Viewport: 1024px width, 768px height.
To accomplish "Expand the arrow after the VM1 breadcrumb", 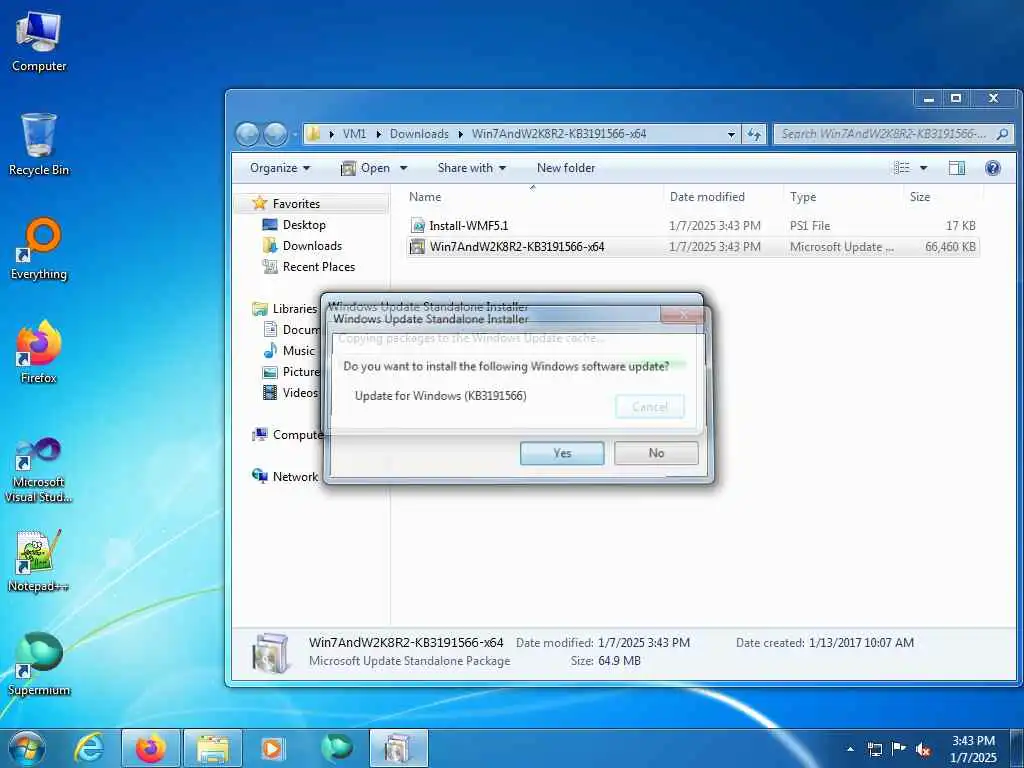I will pos(378,134).
